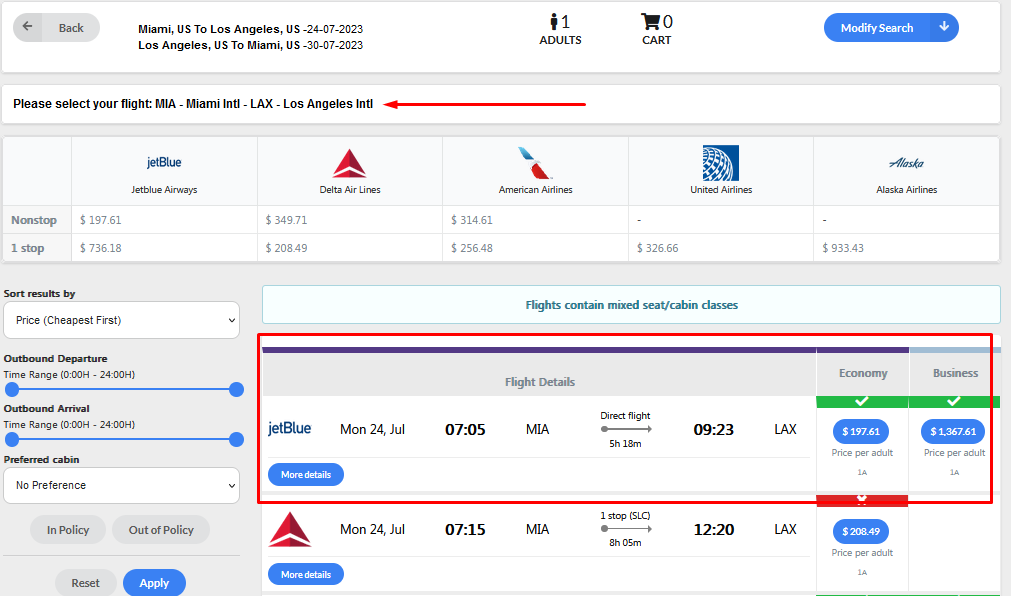Click arrival time 12:20
Image resolution: width=1011 pixels, height=596 pixels.
(714, 530)
